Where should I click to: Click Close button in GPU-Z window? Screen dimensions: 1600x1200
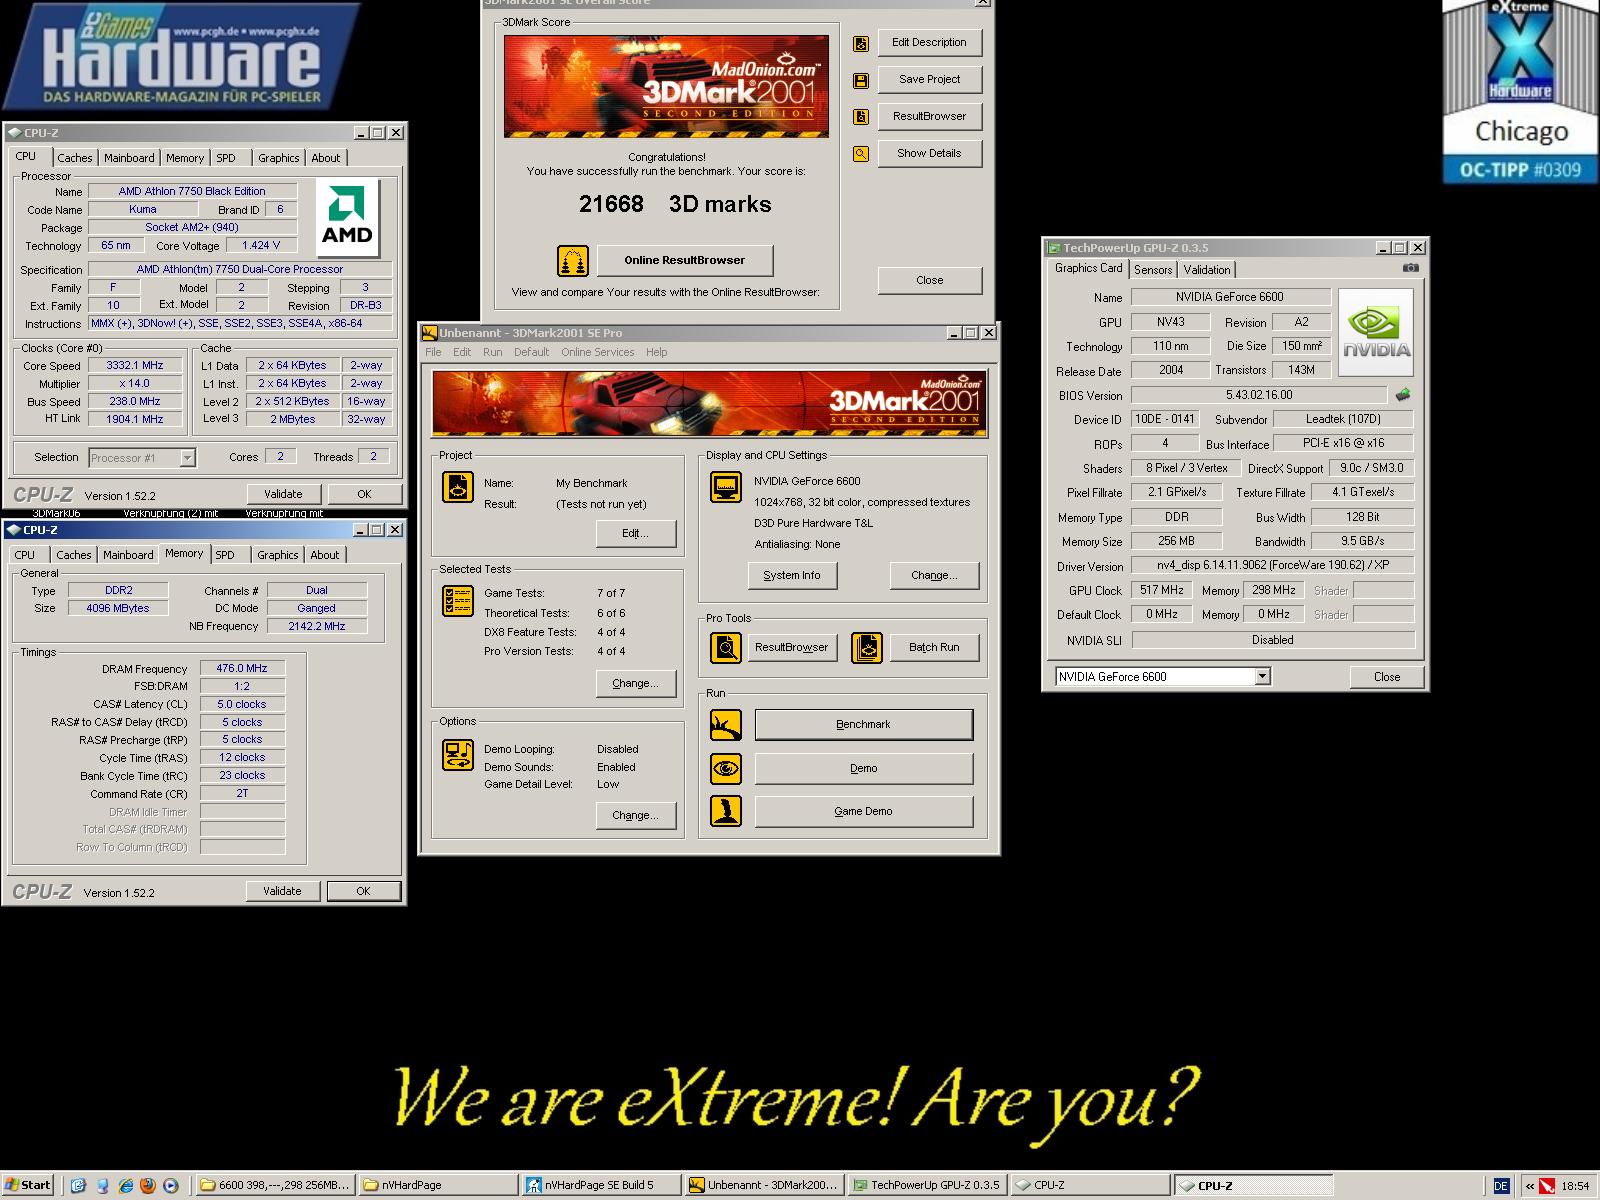1386,677
